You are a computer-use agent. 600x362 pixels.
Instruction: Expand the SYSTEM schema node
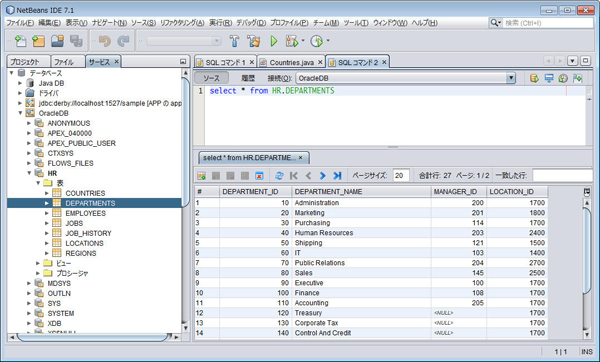pyautogui.click(x=29, y=313)
